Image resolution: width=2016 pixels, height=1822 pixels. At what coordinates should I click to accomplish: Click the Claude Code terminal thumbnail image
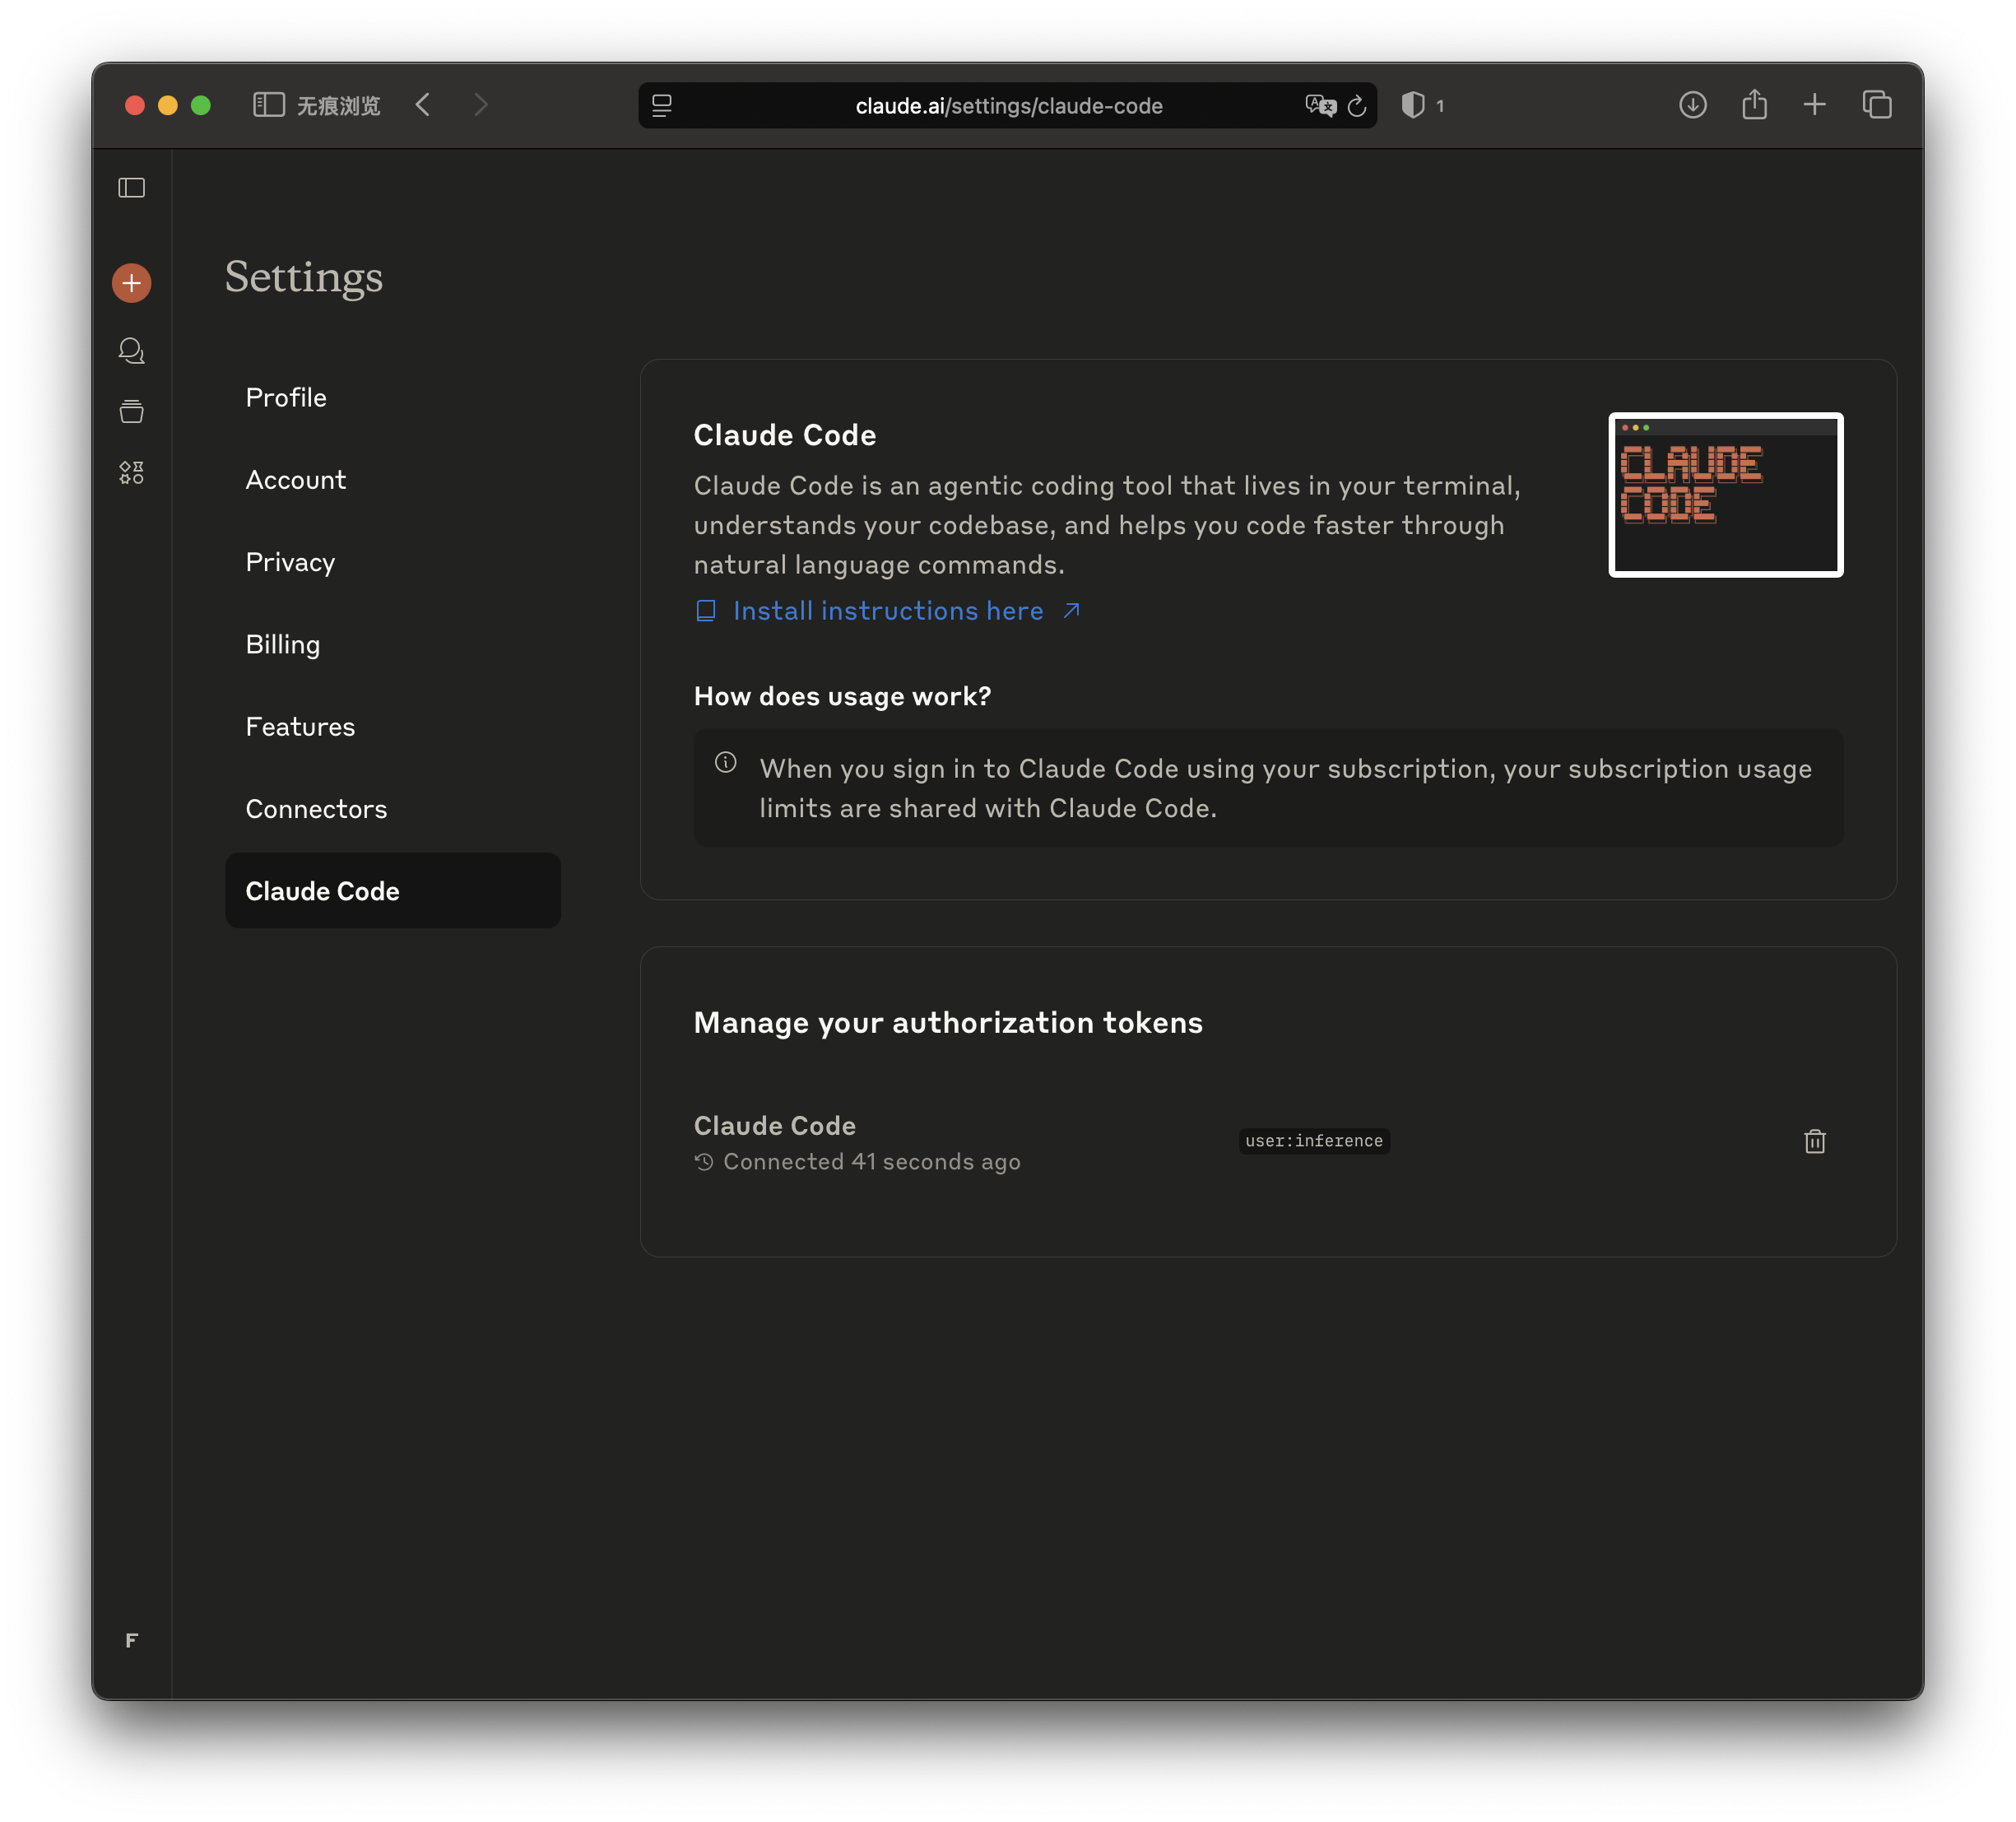point(1726,495)
